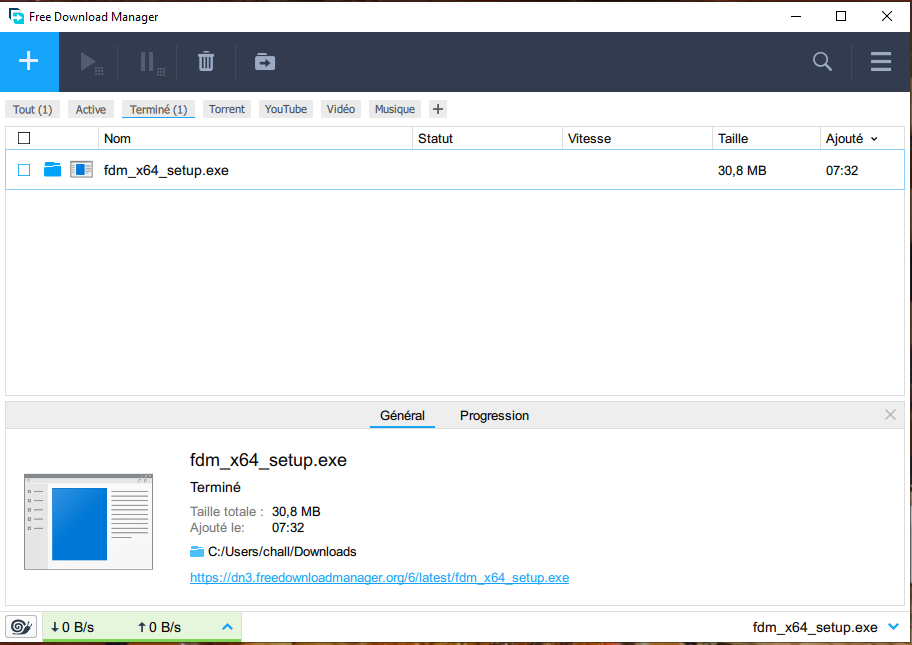Viewport: 912px width, 645px height.
Task: Select Terminé (1) filter tab
Action: click(158, 109)
